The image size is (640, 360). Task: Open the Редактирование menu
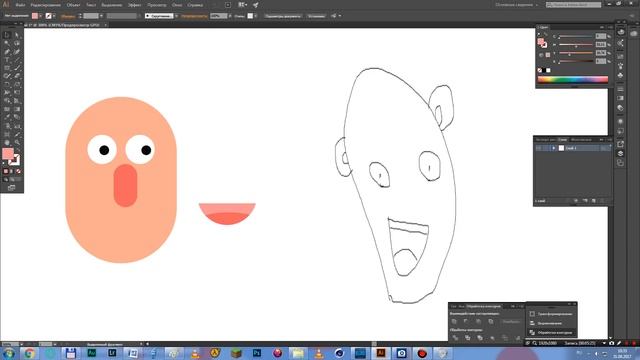tap(46, 5)
